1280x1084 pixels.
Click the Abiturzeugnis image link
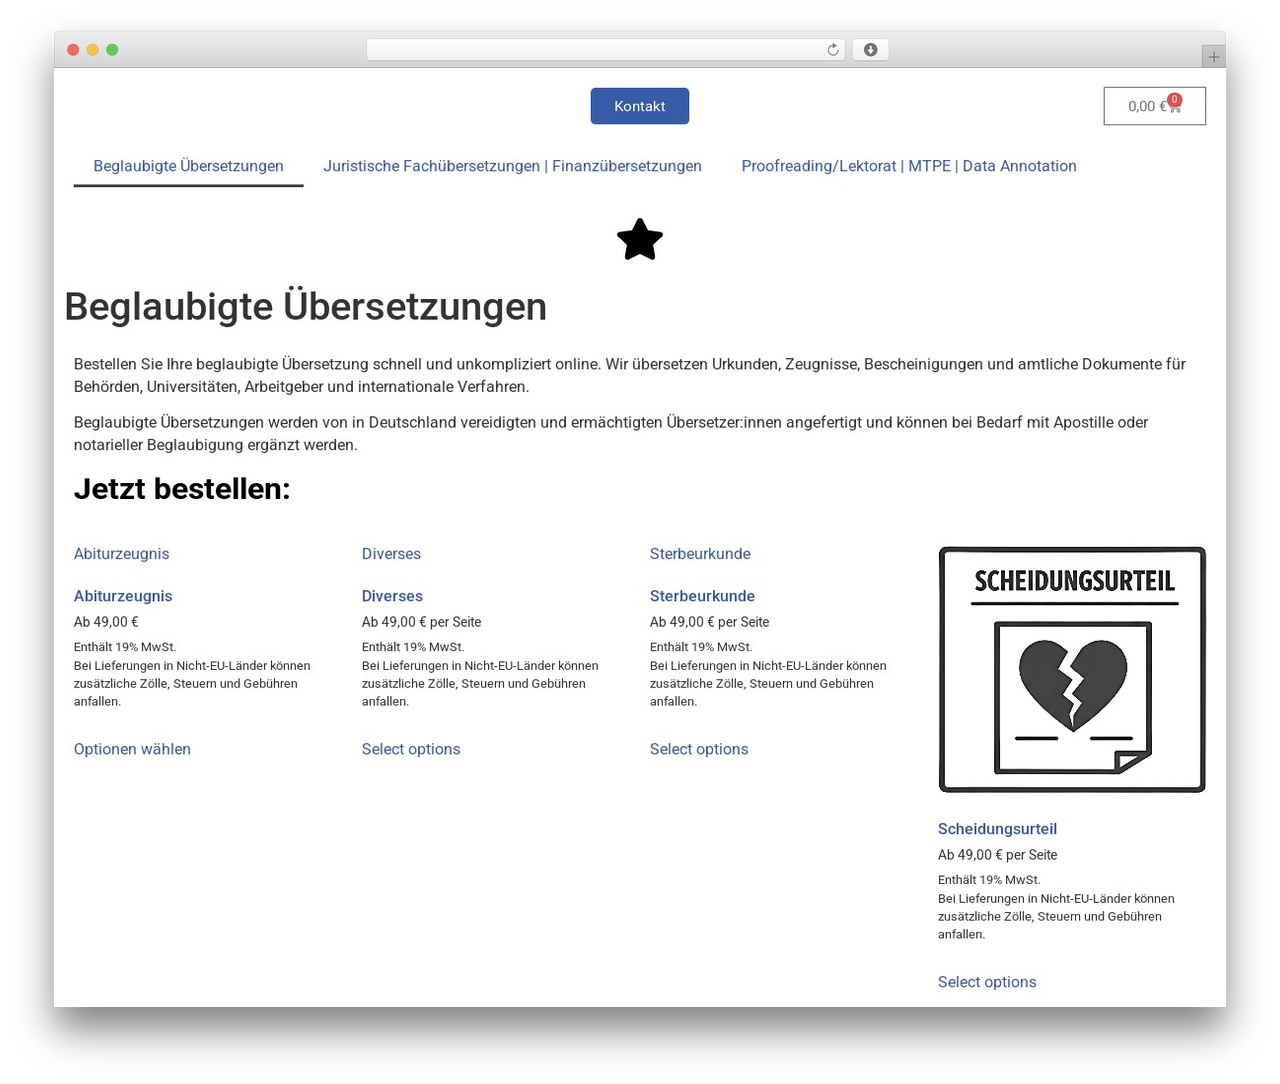click(x=121, y=554)
